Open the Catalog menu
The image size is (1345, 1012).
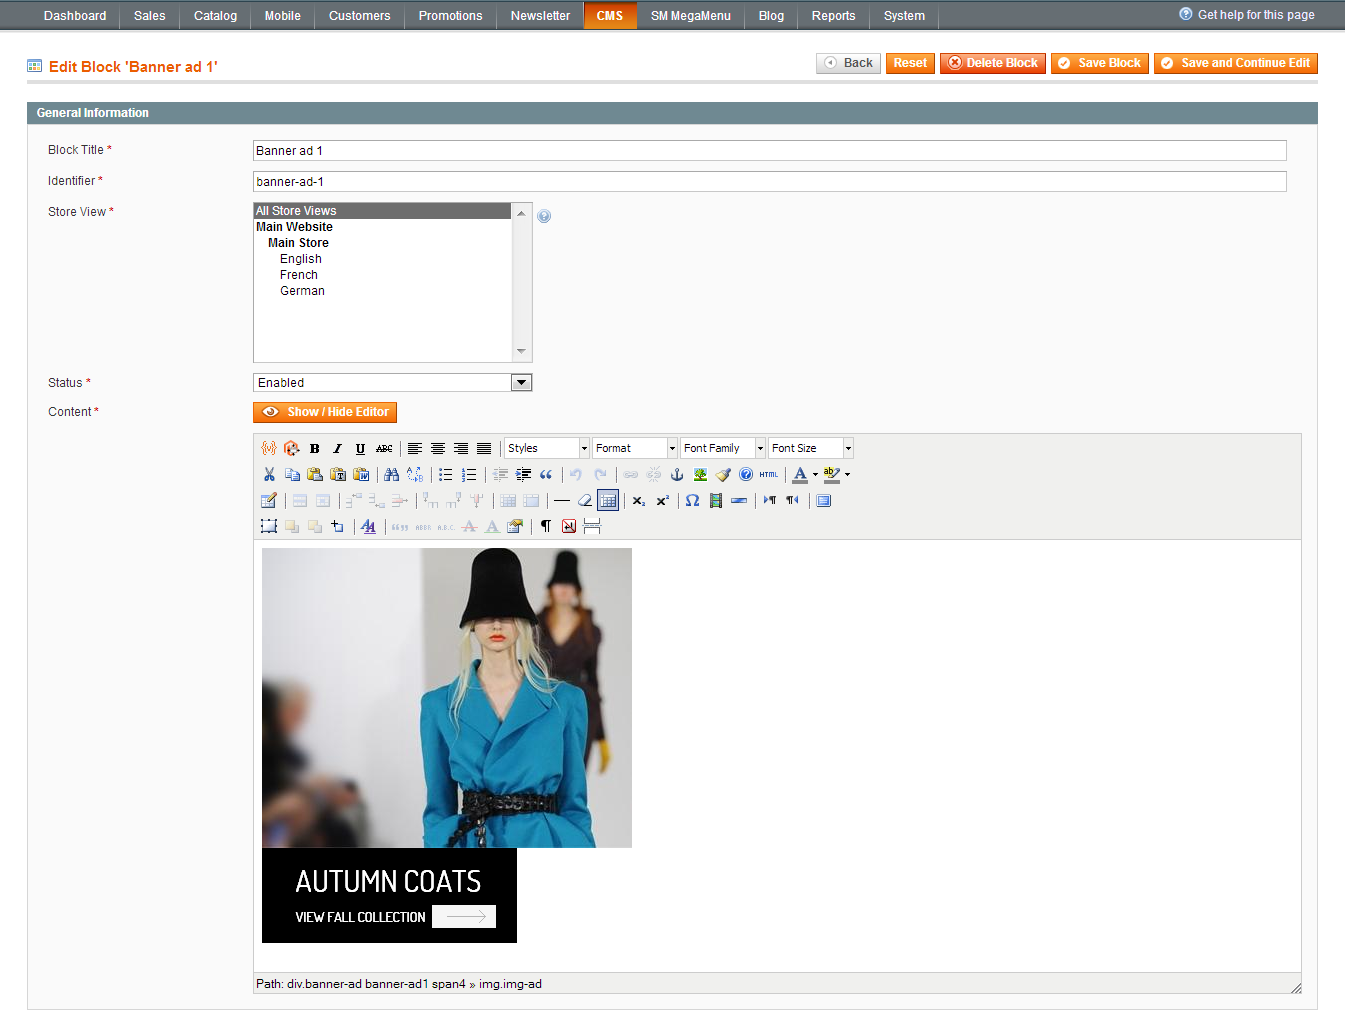point(215,16)
